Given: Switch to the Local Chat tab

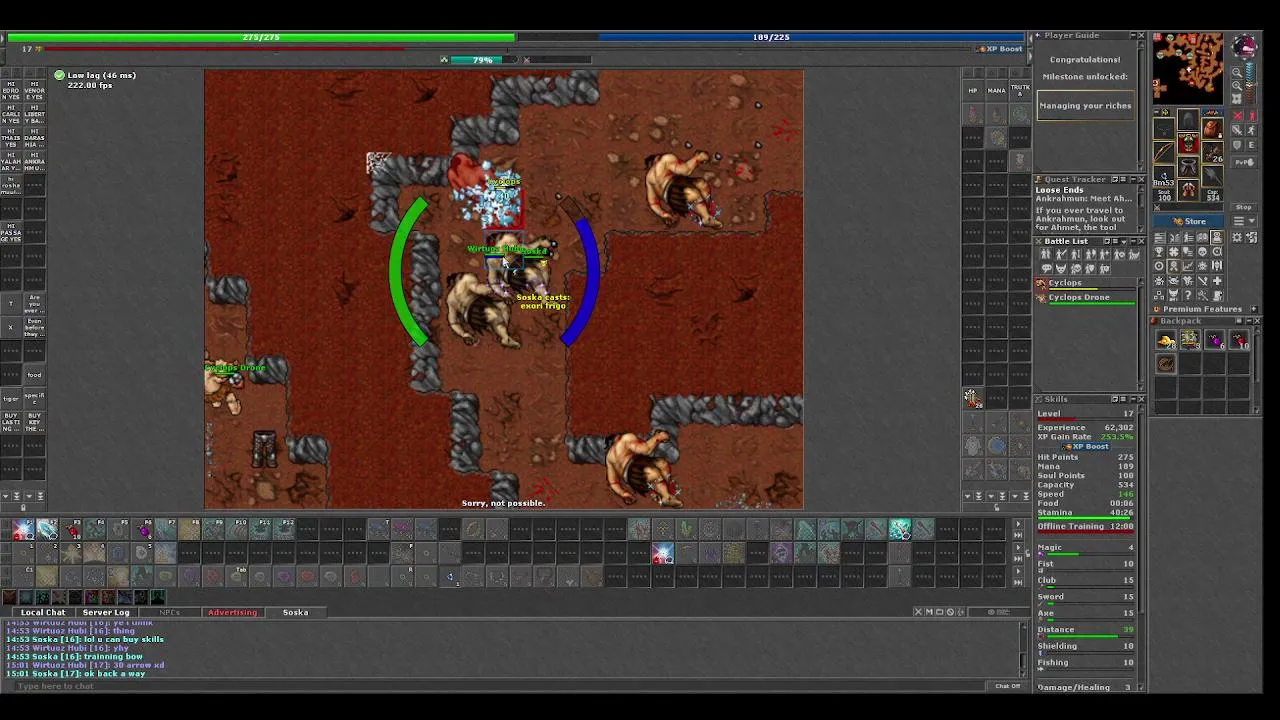Looking at the screenshot, I should [43, 612].
